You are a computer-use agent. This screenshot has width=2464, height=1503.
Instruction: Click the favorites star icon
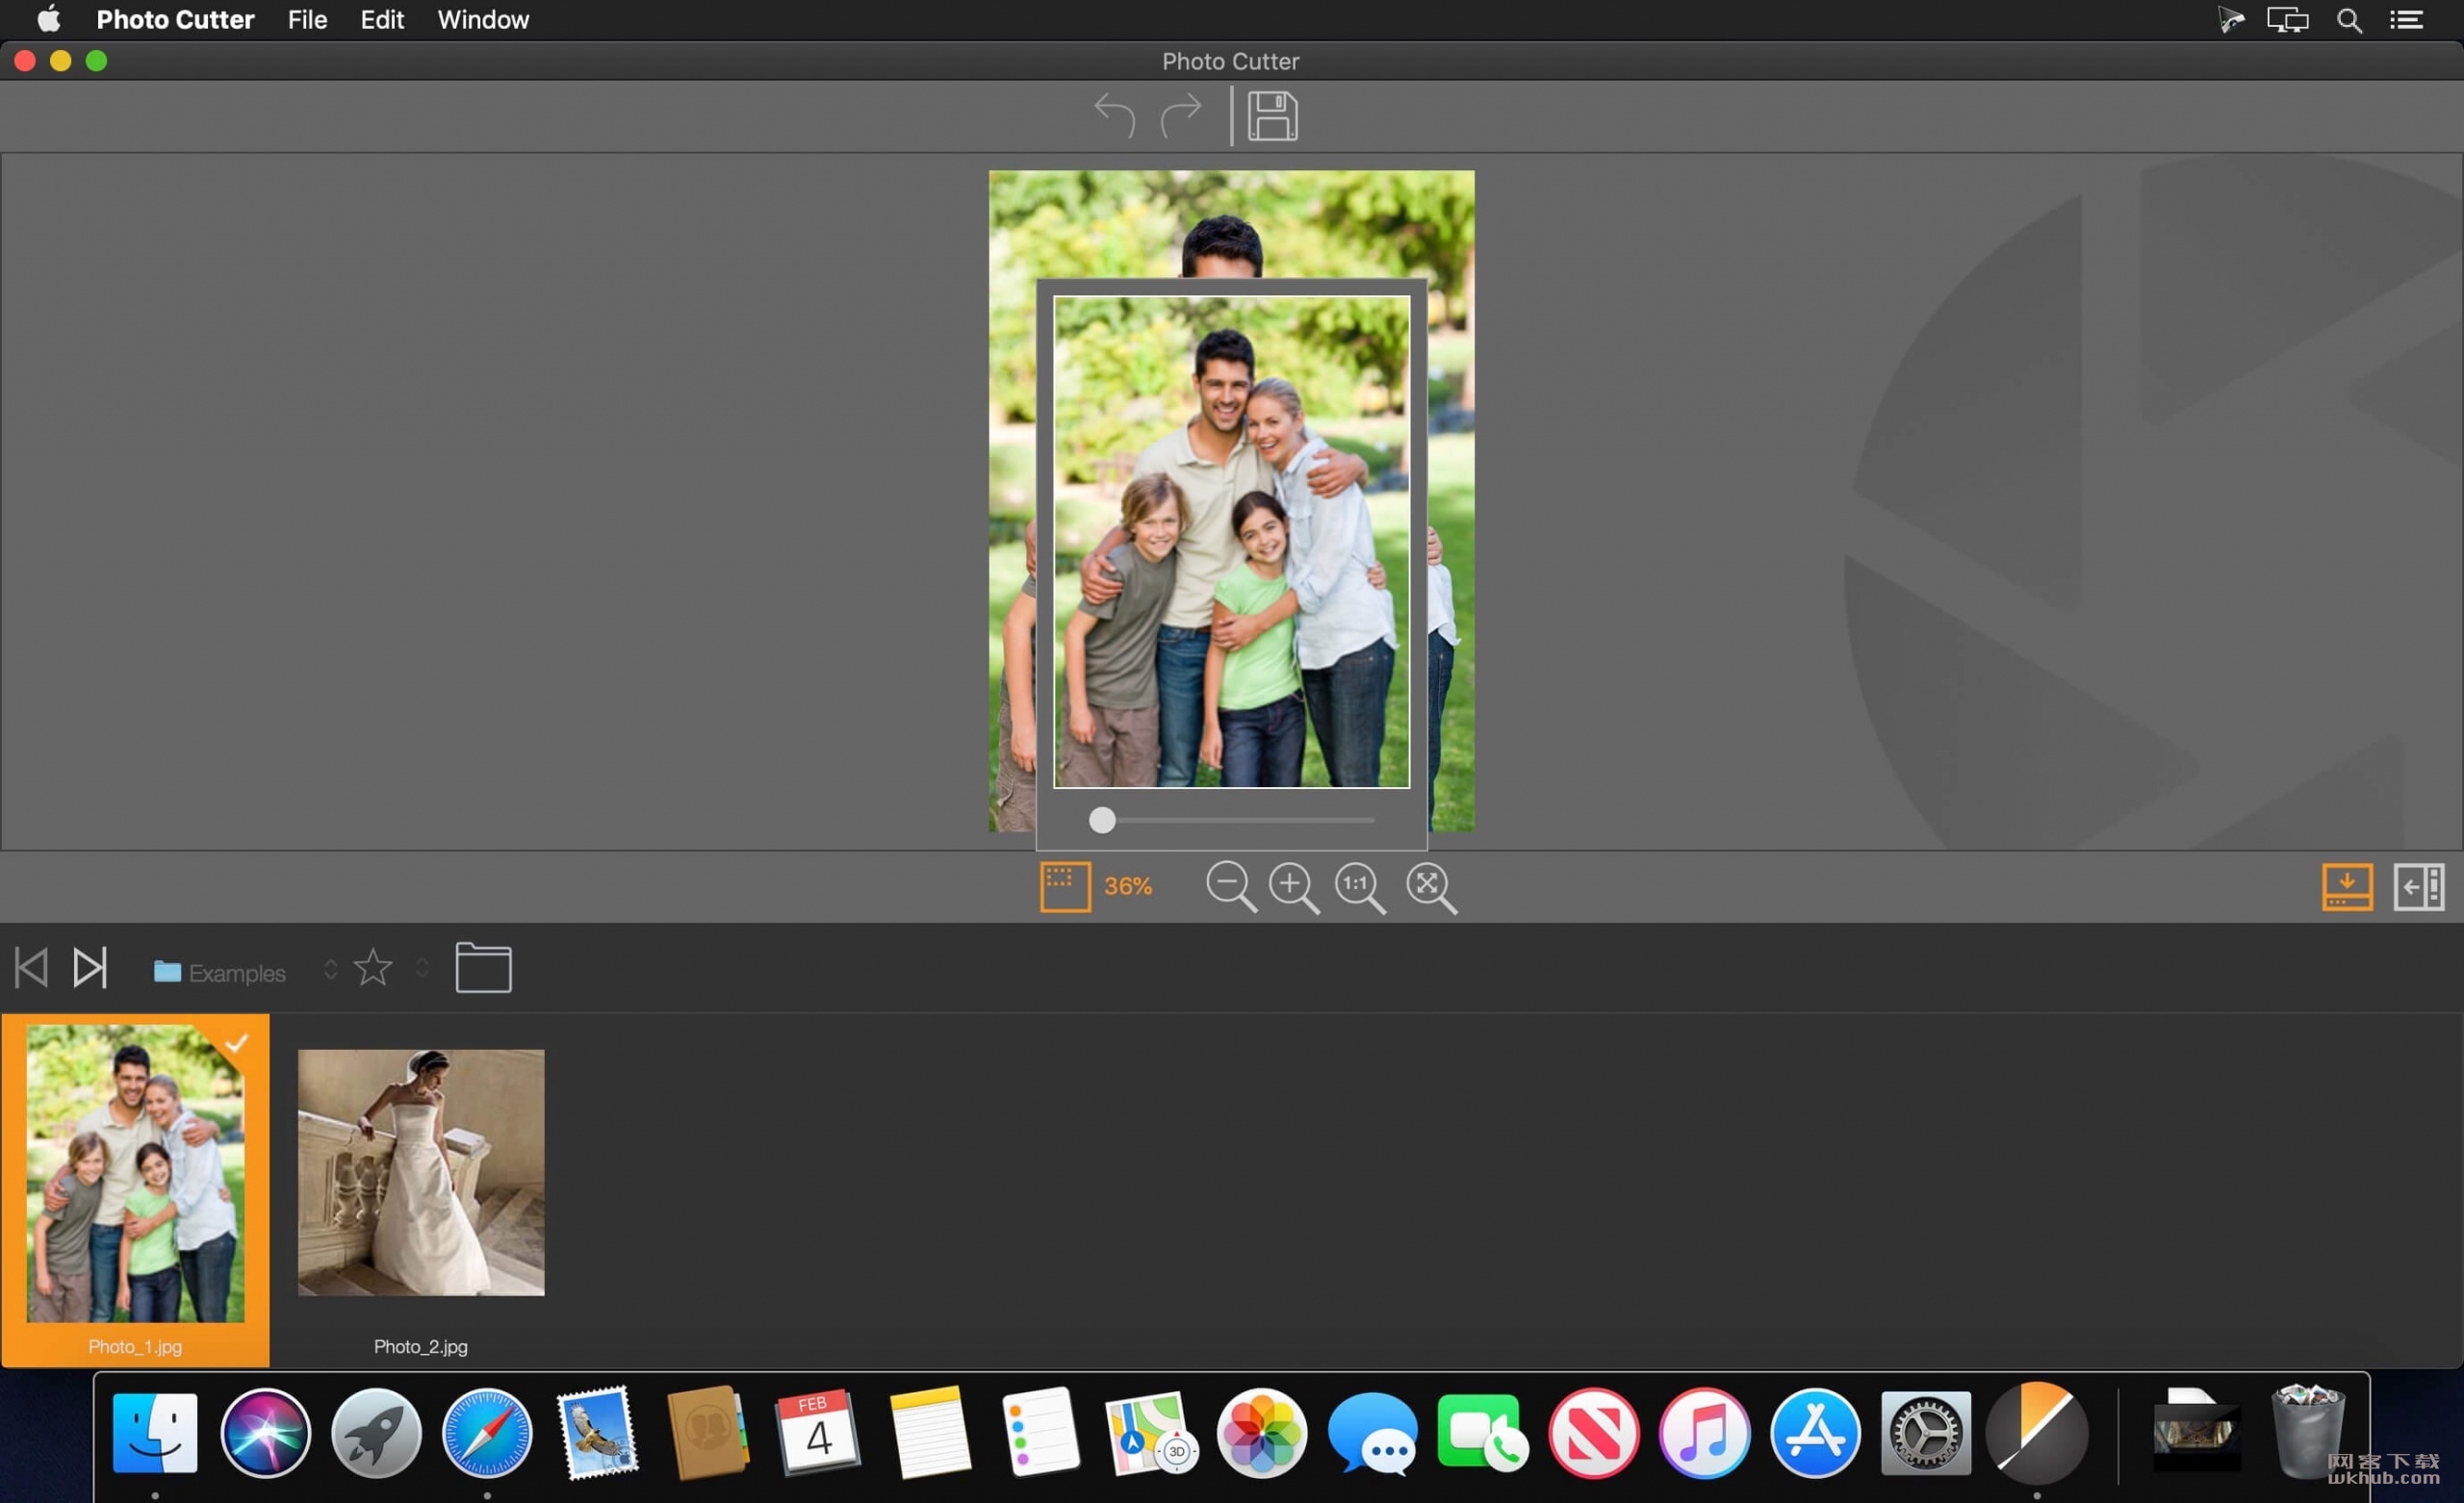(373, 967)
